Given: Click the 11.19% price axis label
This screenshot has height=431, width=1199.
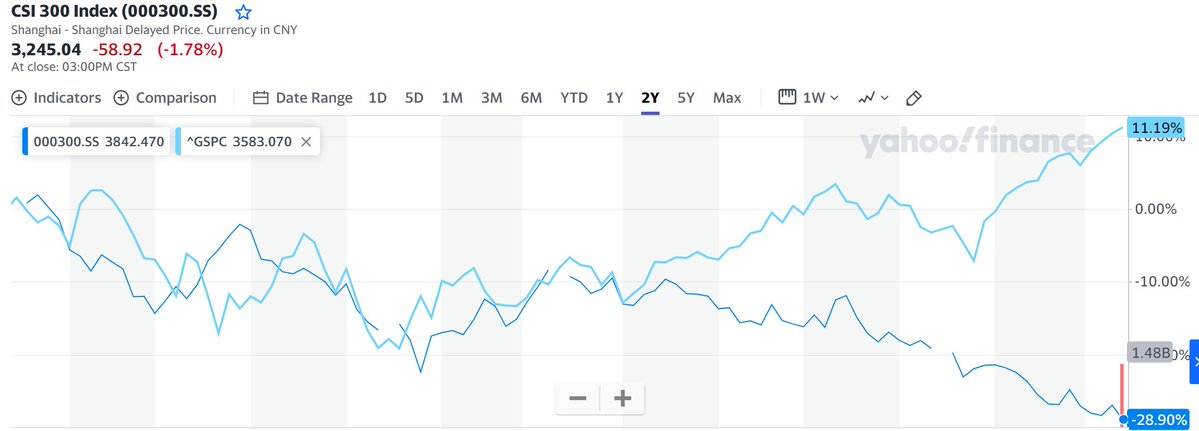Looking at the screenshot, I should [1156, 127].
